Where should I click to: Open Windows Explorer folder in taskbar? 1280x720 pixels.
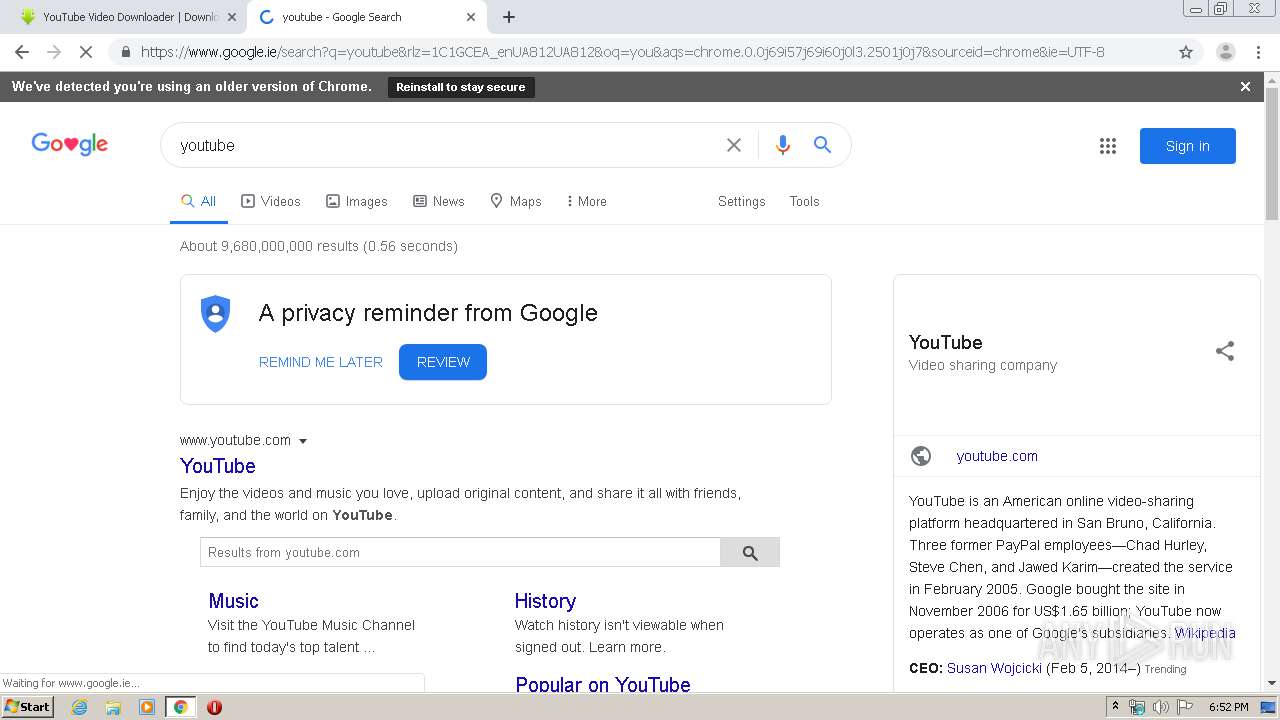113,707
